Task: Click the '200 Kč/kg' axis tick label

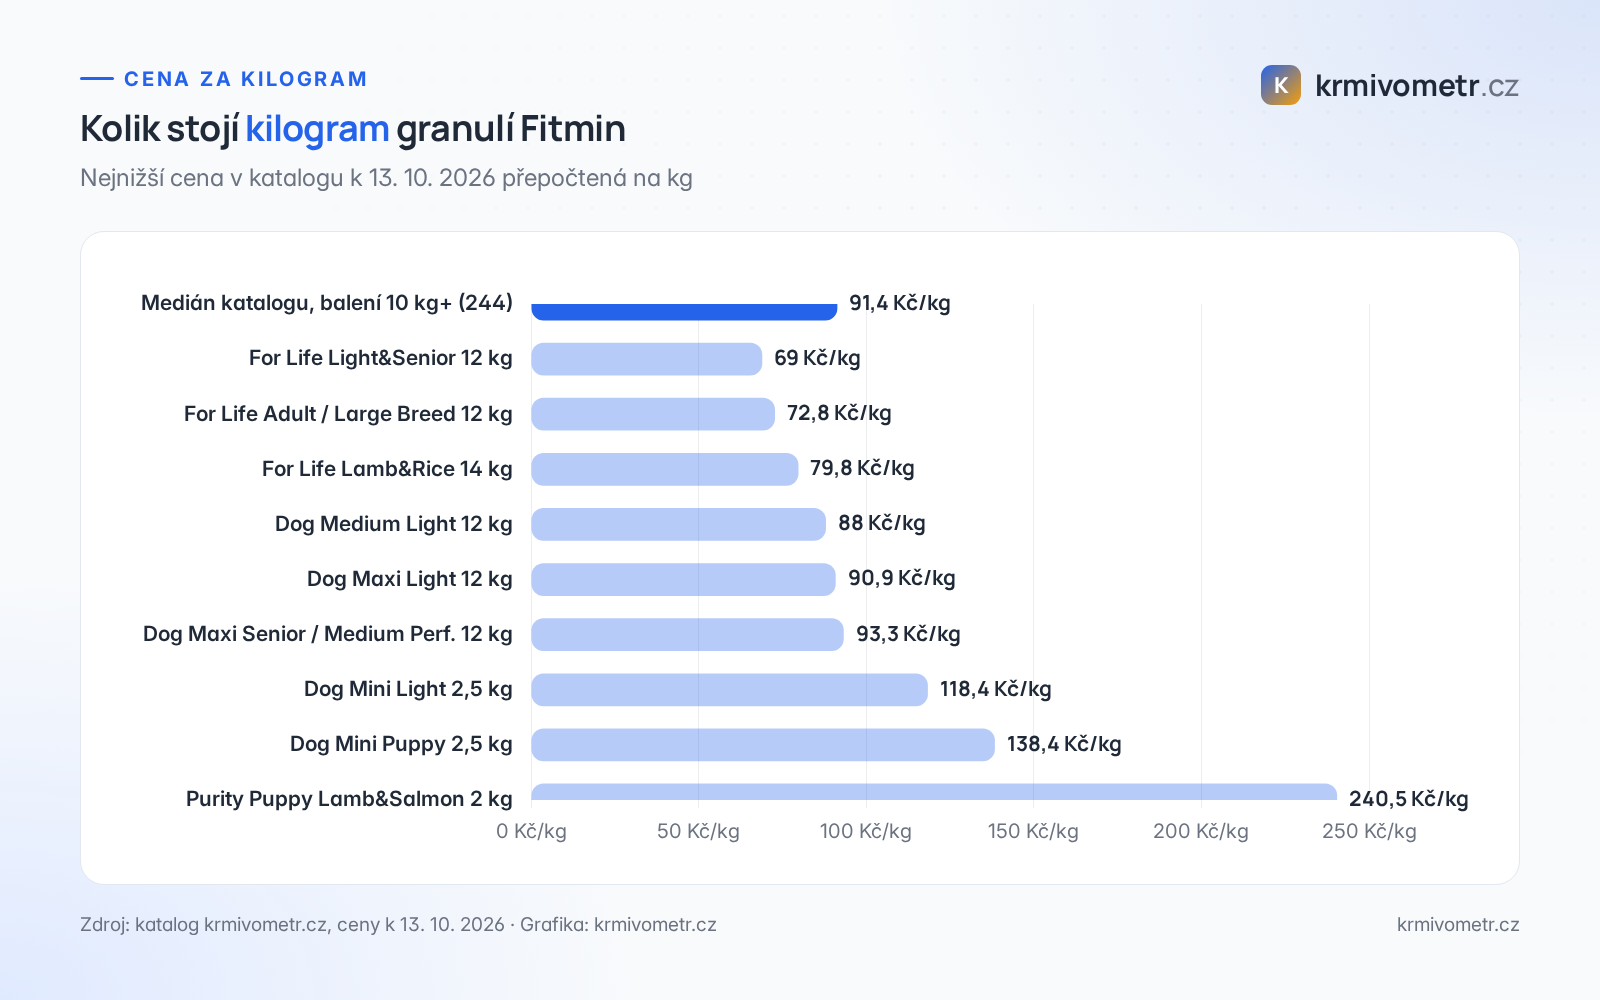Action: point(1201,831)
